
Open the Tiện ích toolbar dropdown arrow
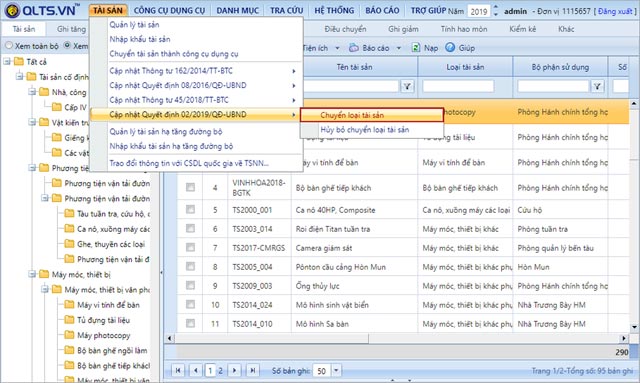338,48
